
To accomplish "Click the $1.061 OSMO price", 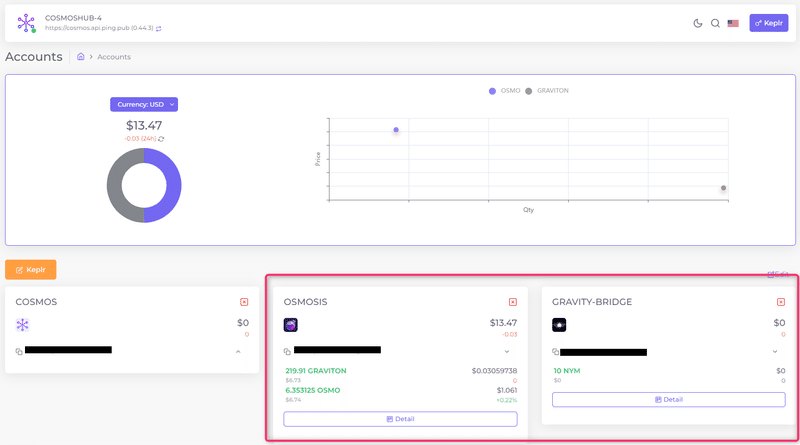I will click(507, 390).
